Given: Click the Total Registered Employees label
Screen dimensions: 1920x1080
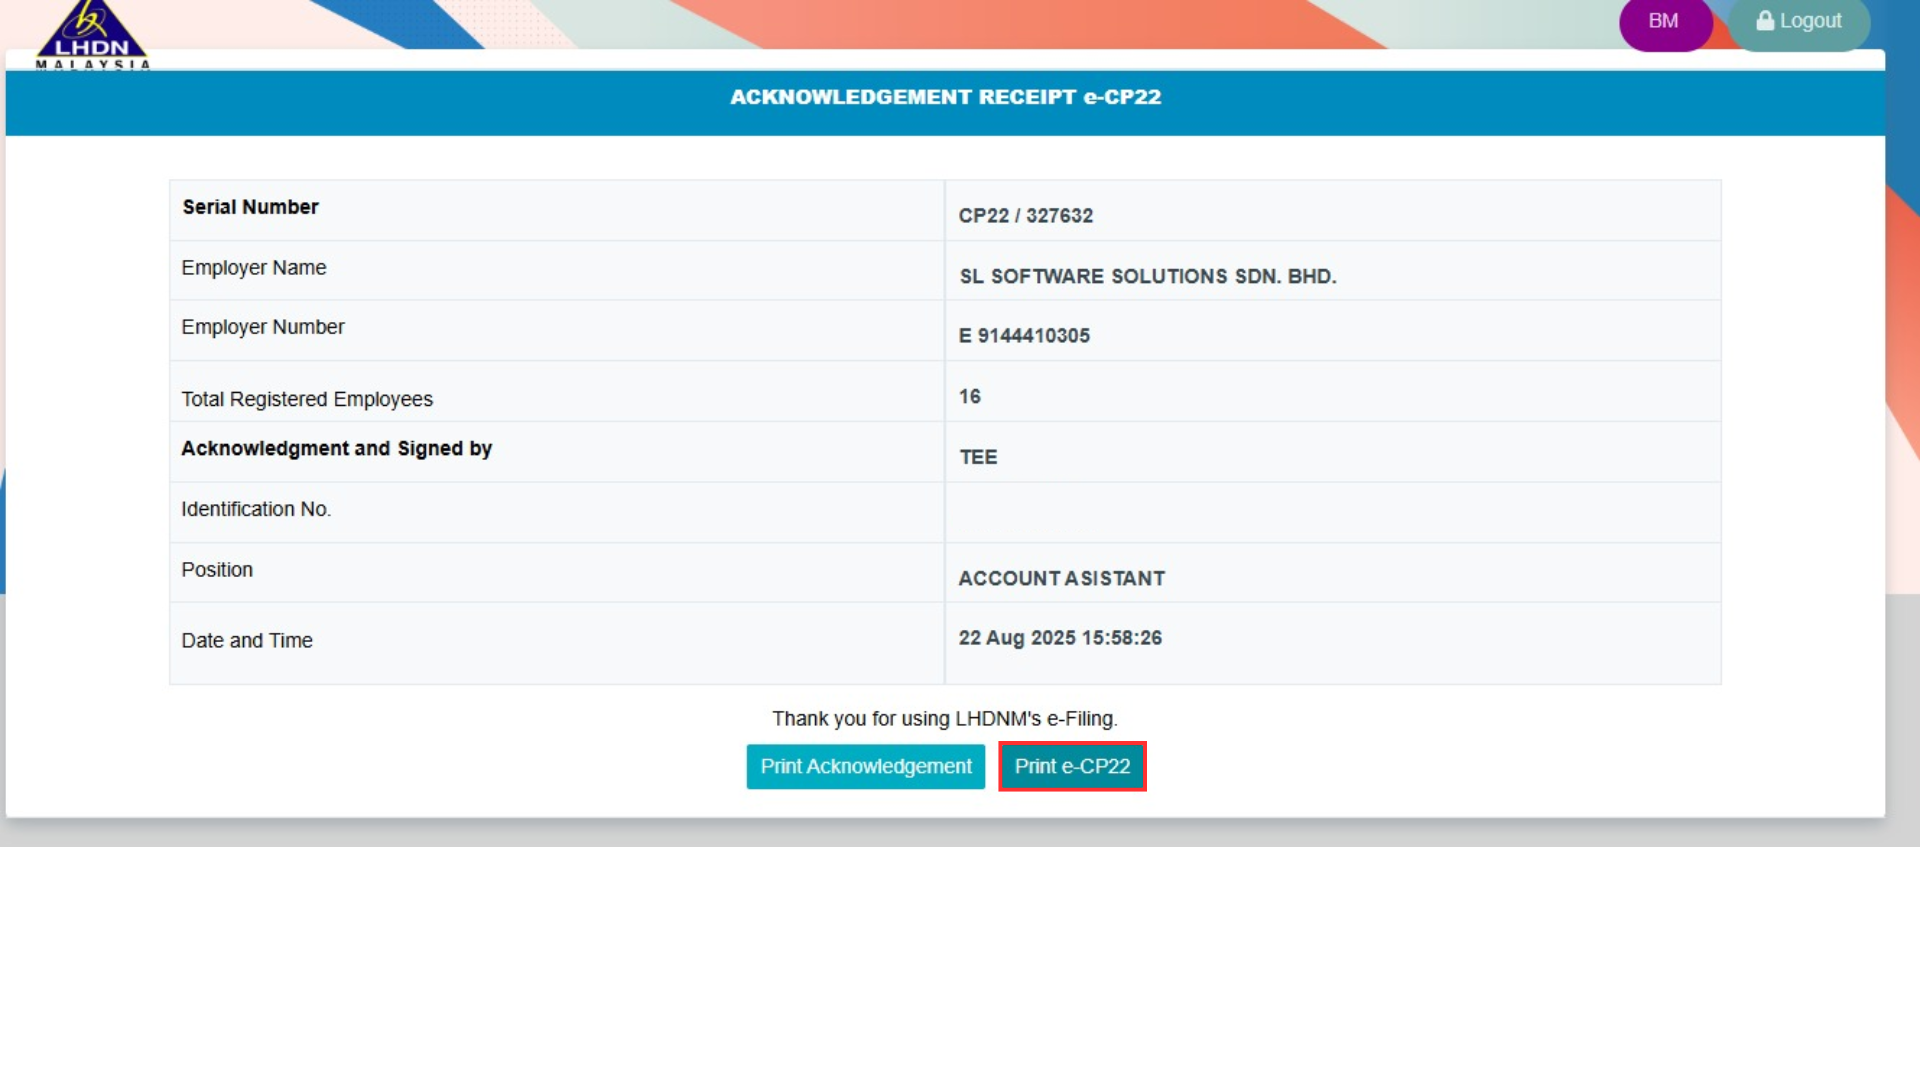Looking at the screenshot, I should click(x=307, y=400).
